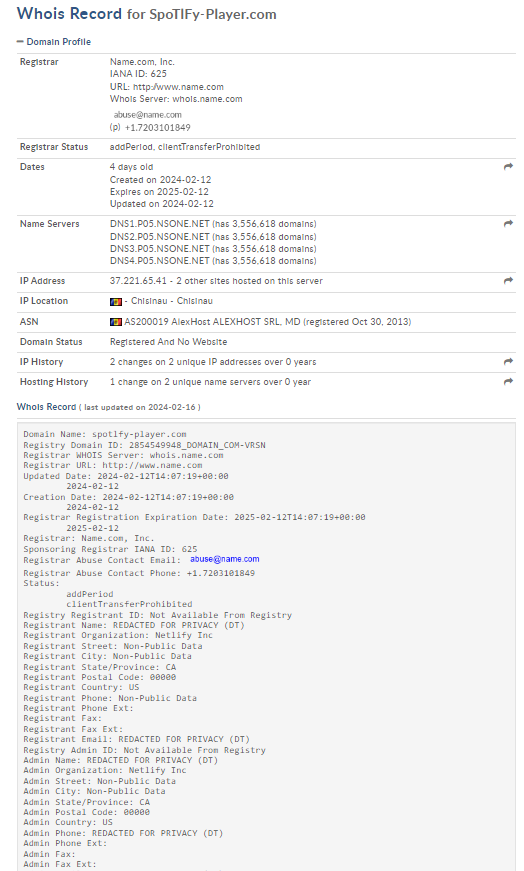Click Expires on 2025-02-12
Image resolution: width=524 pixels, height=871 pixels.
pos(159,192)
